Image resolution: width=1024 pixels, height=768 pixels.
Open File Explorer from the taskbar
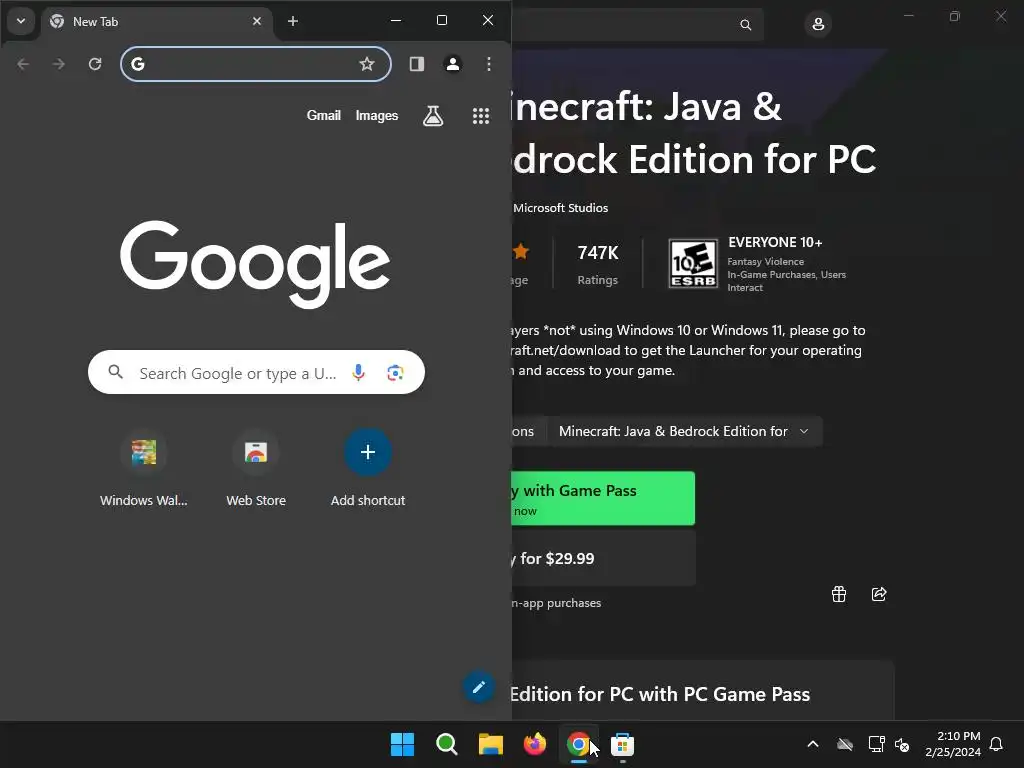(x=490, y=744)
